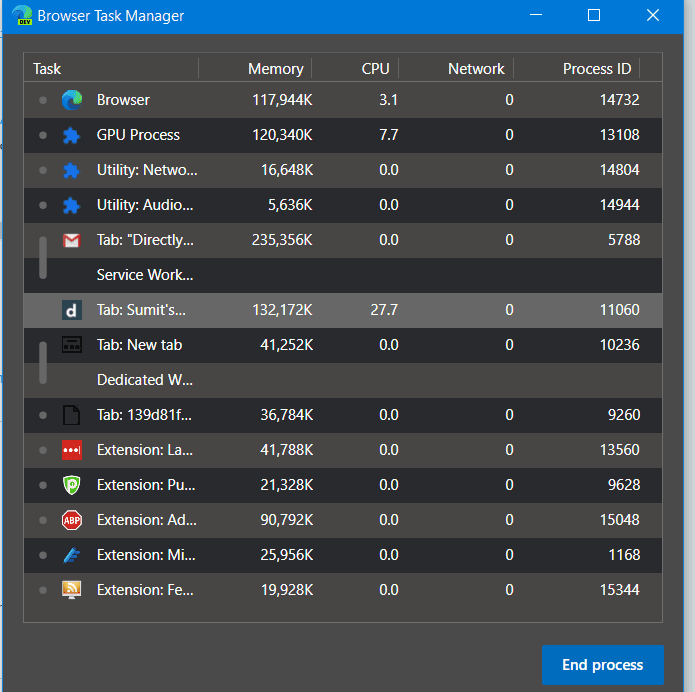The width and height of the screenshot is (695, 692).
Task: Click process ID 11060
Action: coord(619,310)
